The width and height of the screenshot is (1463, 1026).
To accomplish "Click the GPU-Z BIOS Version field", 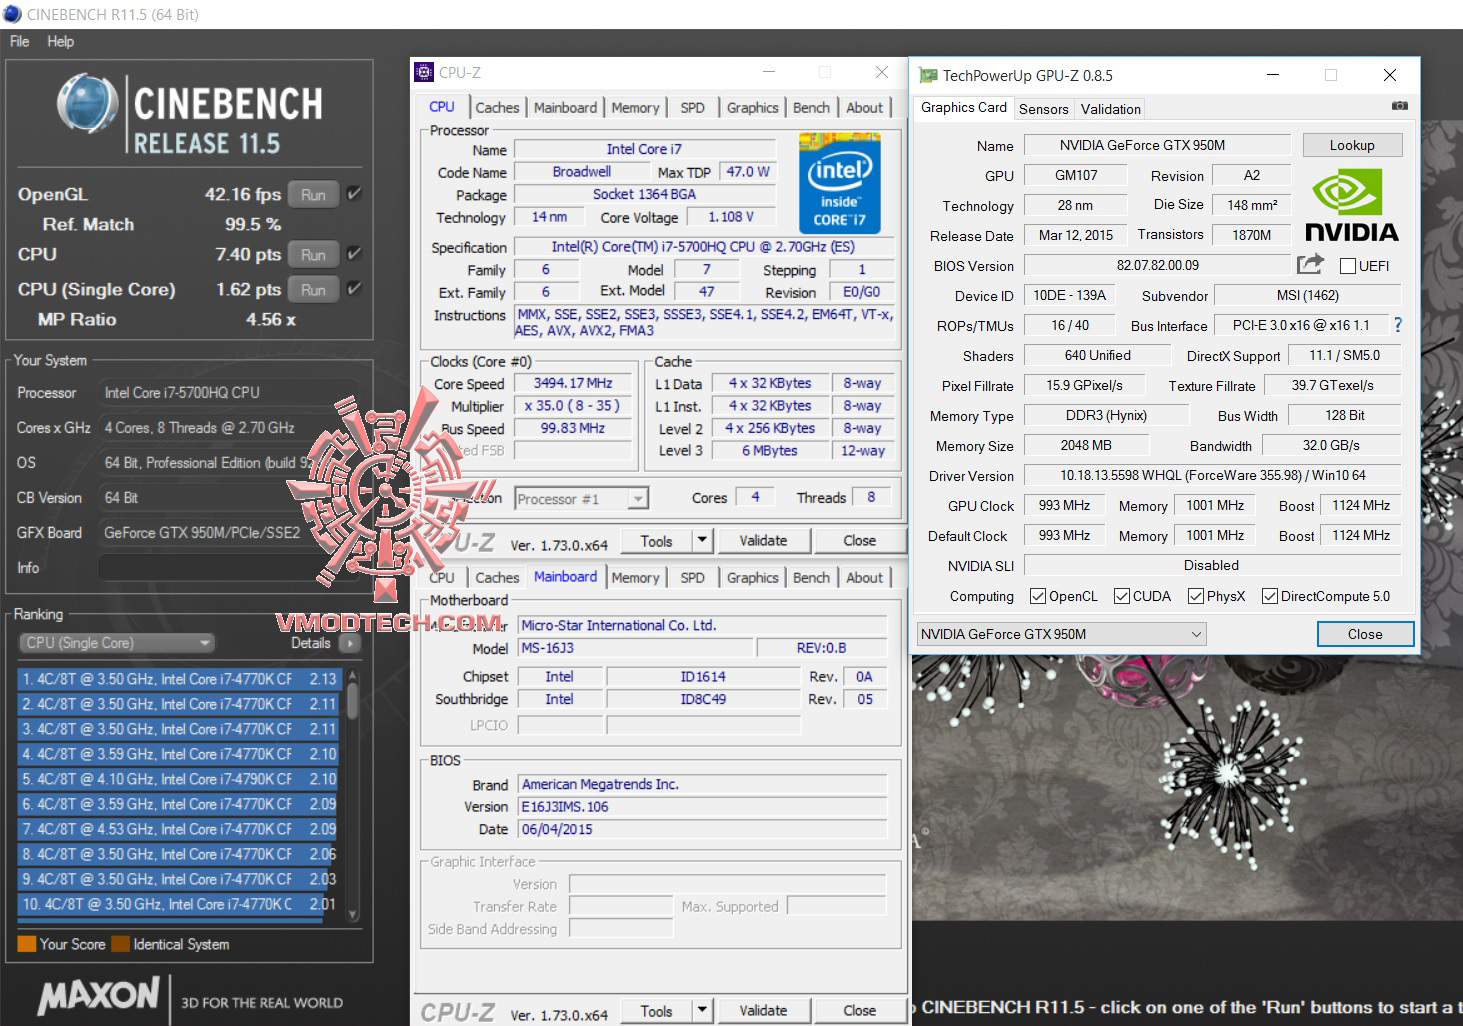I will coord(1157,266).
